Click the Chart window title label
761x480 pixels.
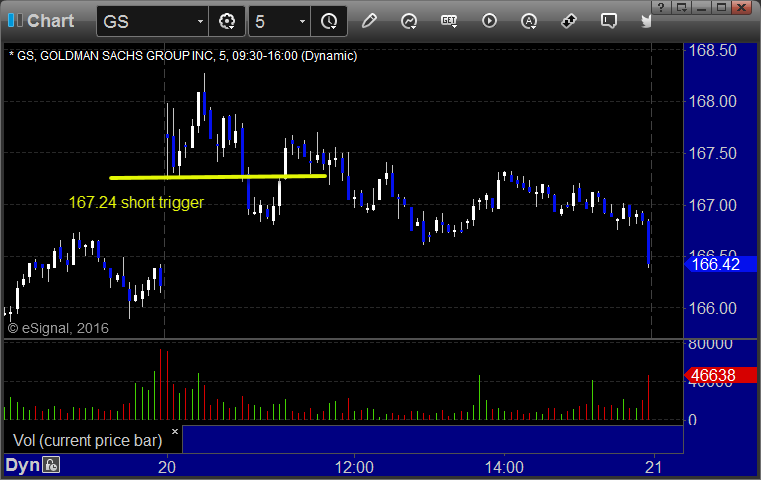(x=50, y=21)
